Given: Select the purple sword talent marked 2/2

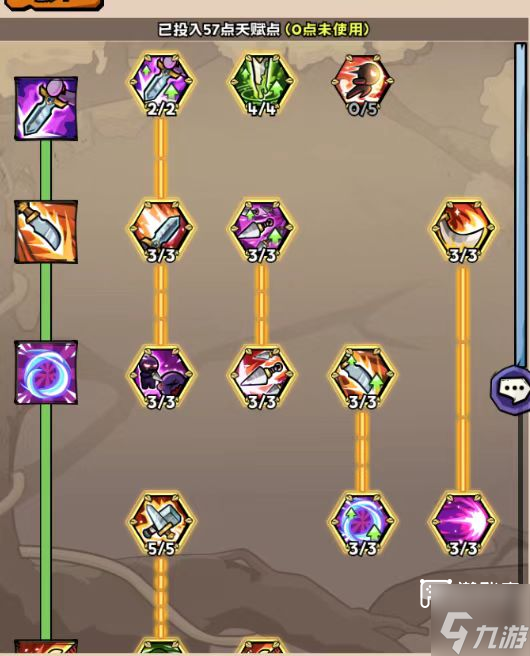Looking at the screenshot, I should (x=161, y=85).
